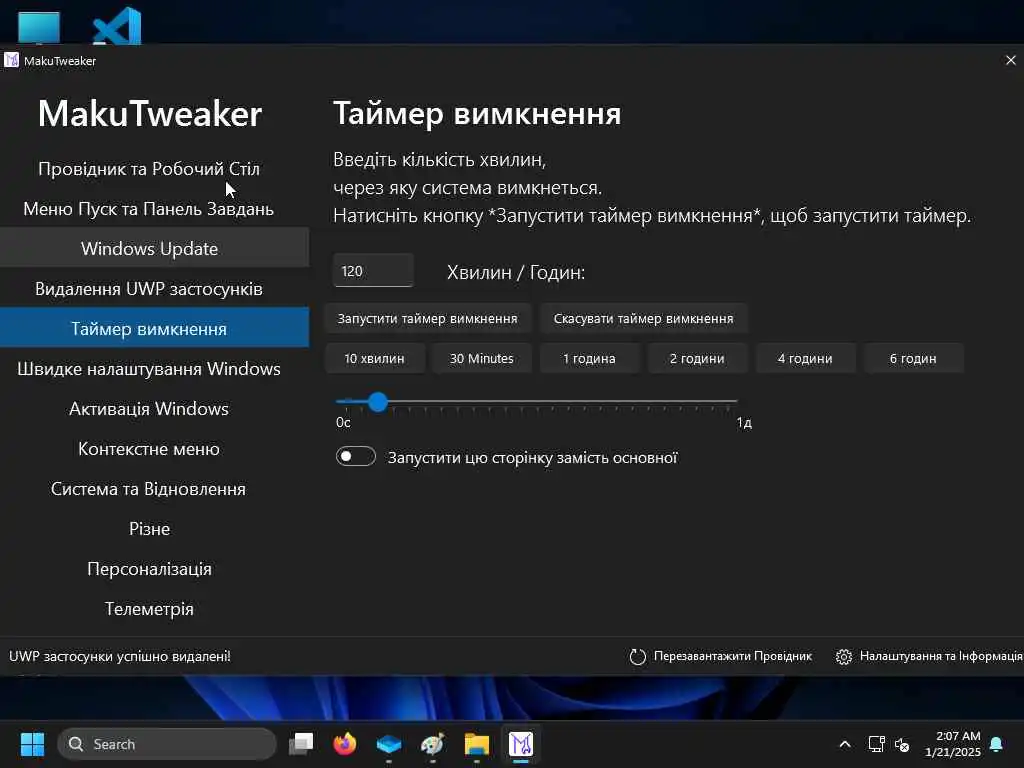
Task: Choose the 10 хвилин preset
Action: point(374,359)
